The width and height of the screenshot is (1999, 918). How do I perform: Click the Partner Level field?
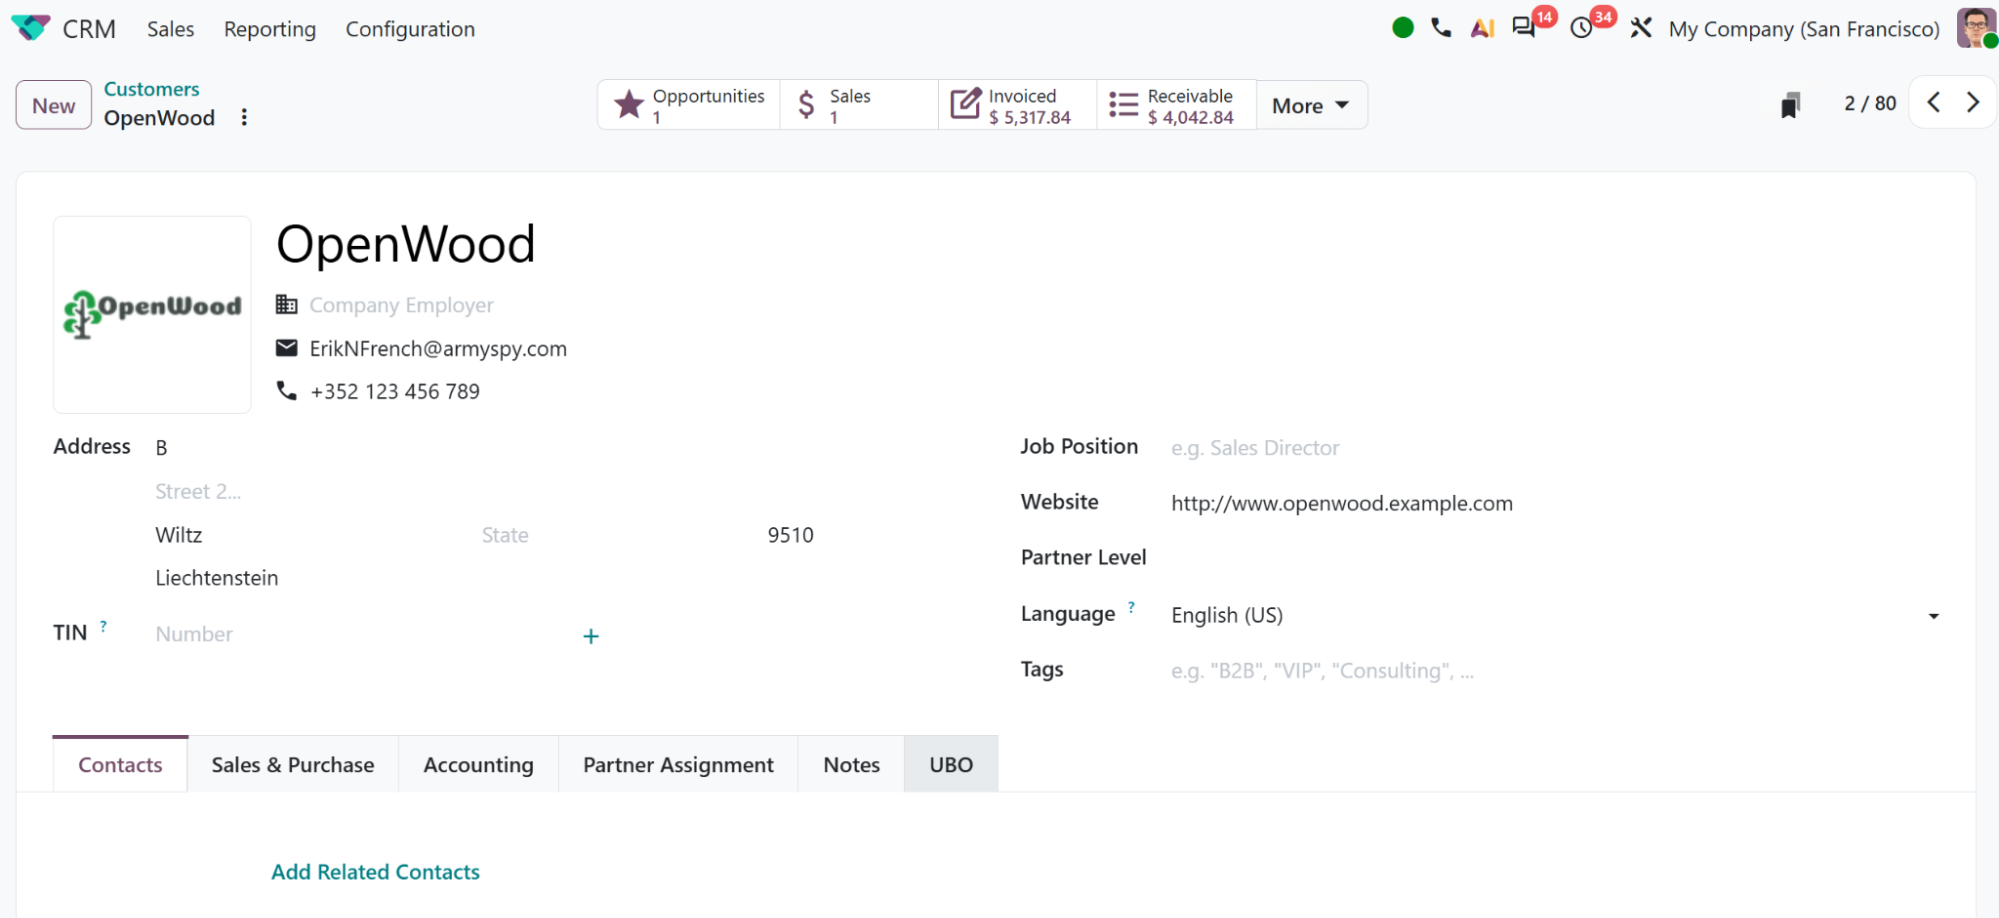1555,558
